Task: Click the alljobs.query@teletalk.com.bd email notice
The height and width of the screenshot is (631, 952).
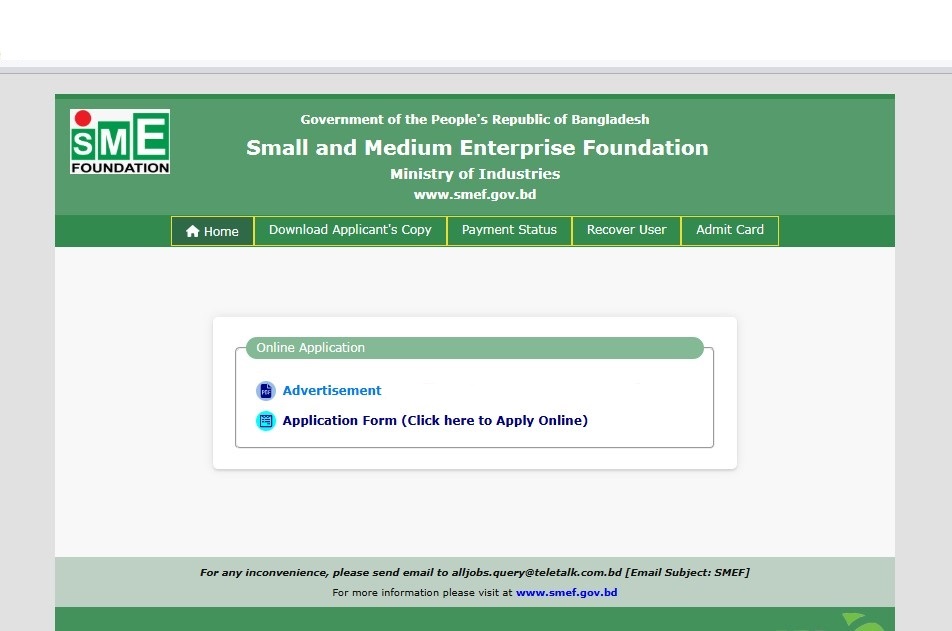Action: [x=475, y=572]
